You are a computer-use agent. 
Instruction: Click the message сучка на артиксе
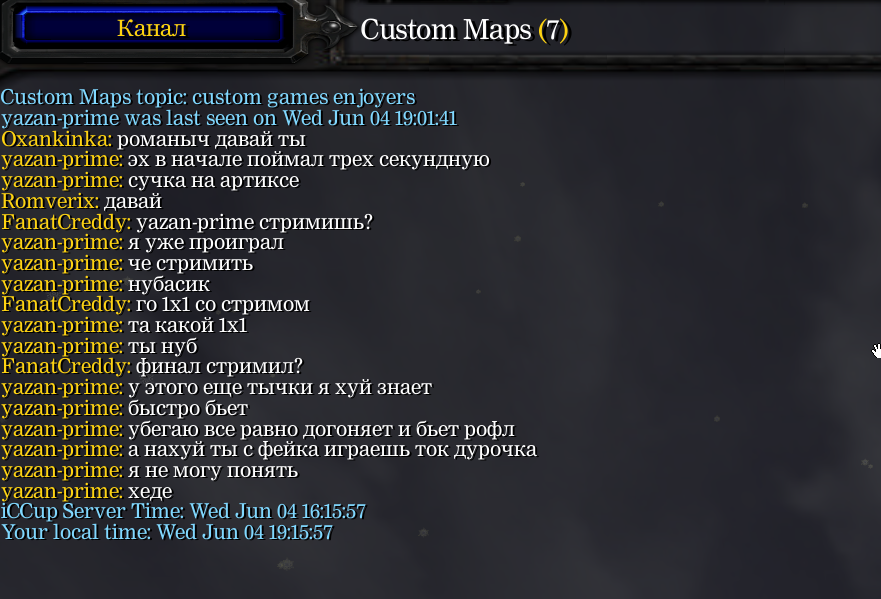214,180
